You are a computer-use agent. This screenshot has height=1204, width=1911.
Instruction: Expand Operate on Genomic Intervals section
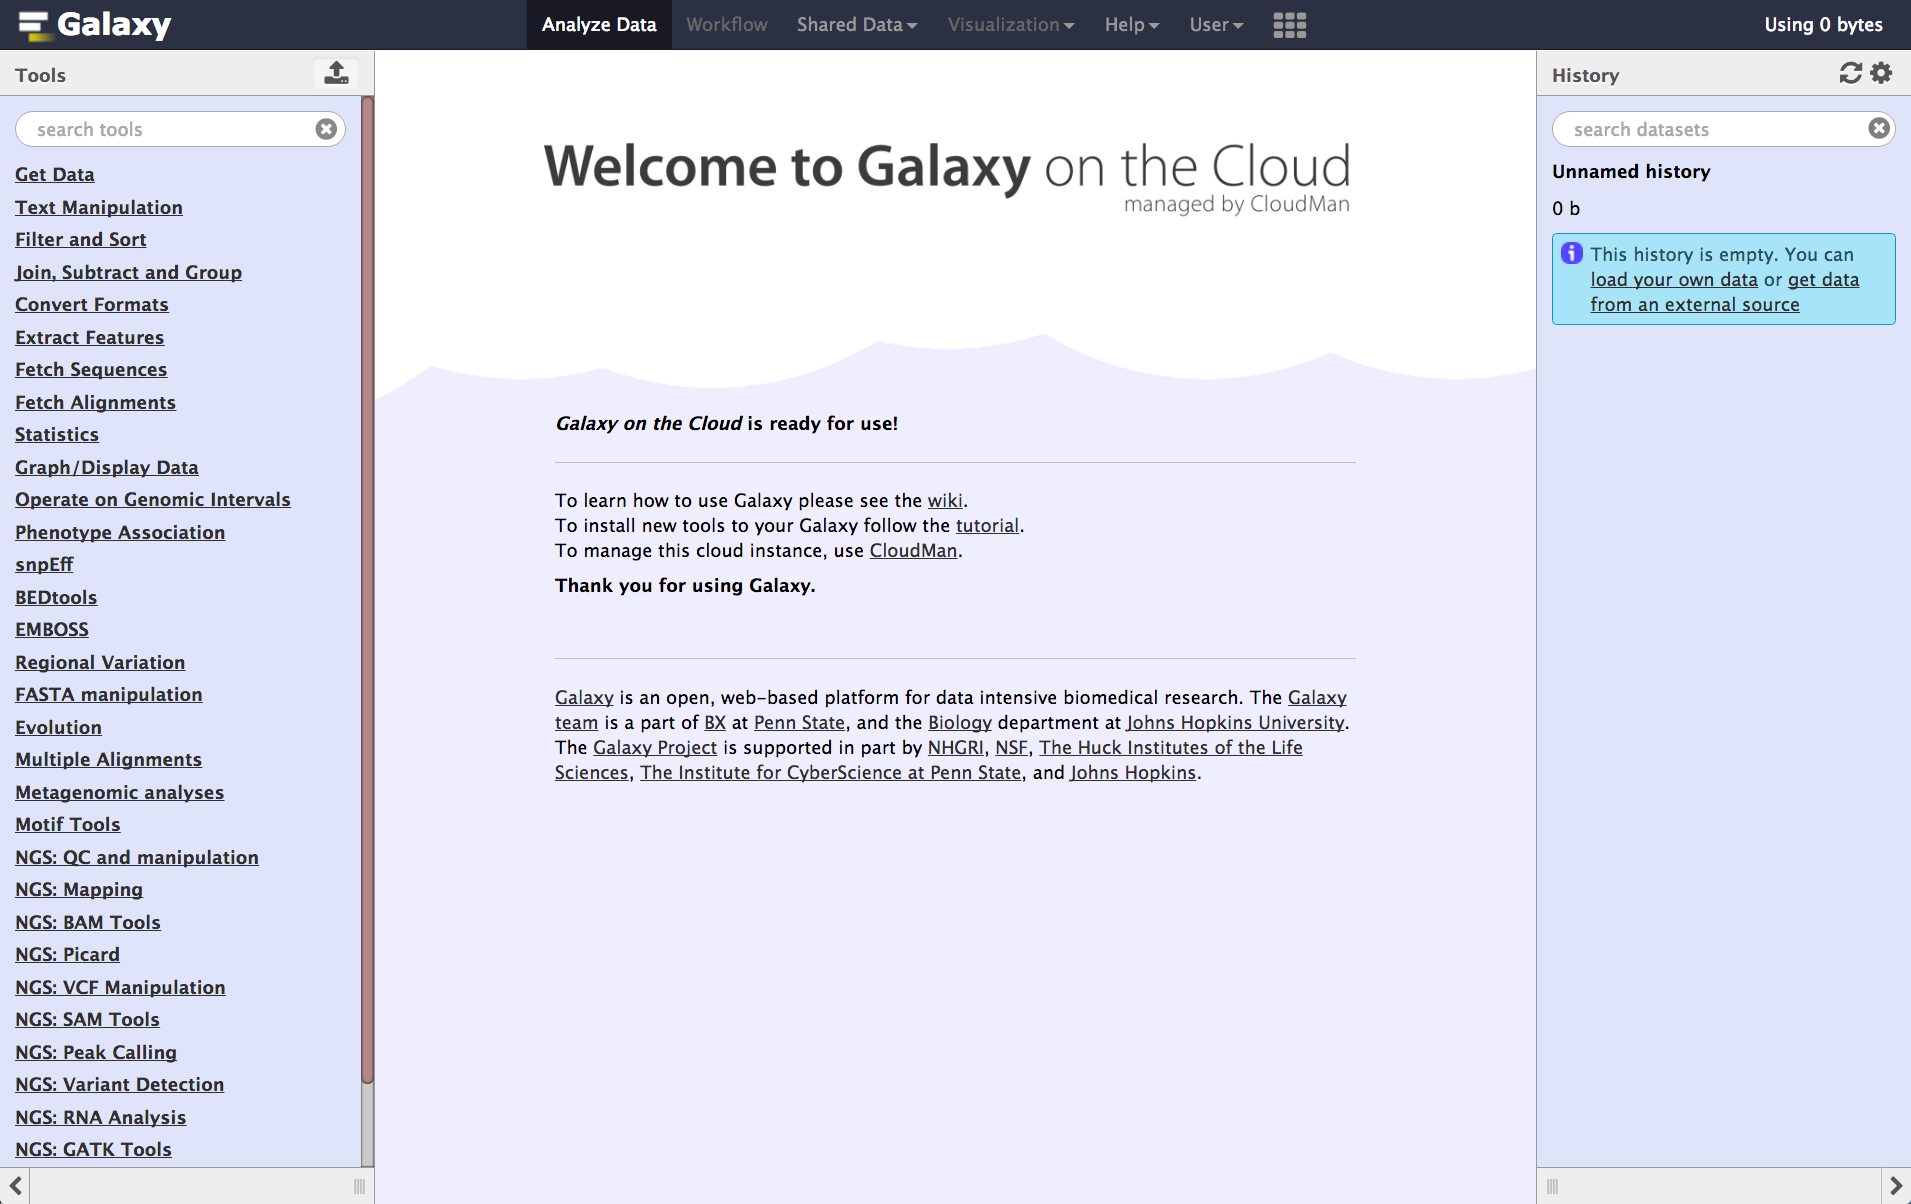click(x=153, y=499)
